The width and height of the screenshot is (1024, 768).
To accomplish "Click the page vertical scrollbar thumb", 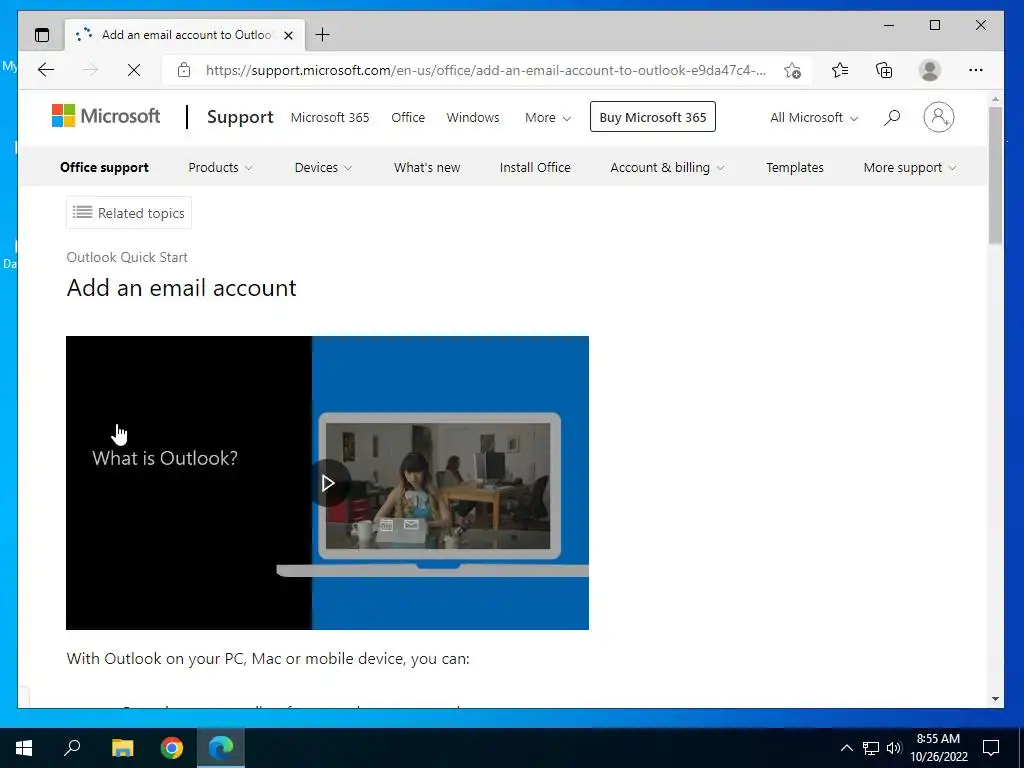I will [995, 175].
